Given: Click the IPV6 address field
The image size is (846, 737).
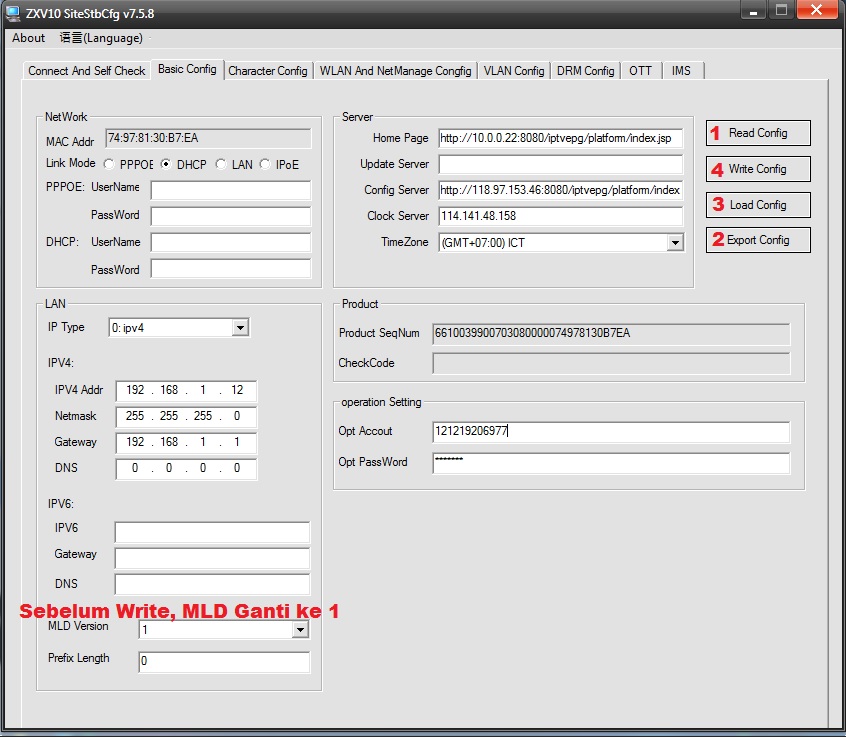Looking at the screenshot, I should click(212, 532).
